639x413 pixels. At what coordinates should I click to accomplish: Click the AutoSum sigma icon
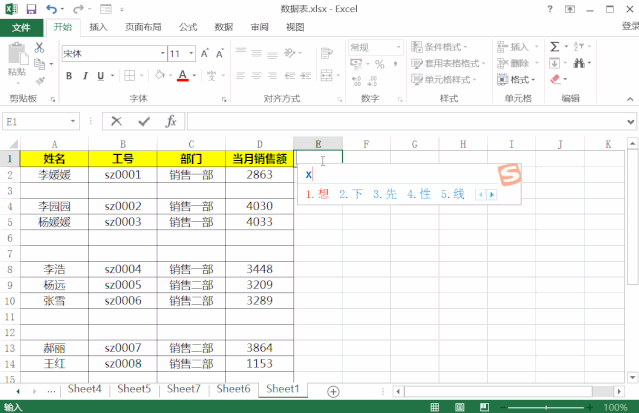(x=554, y=46)
